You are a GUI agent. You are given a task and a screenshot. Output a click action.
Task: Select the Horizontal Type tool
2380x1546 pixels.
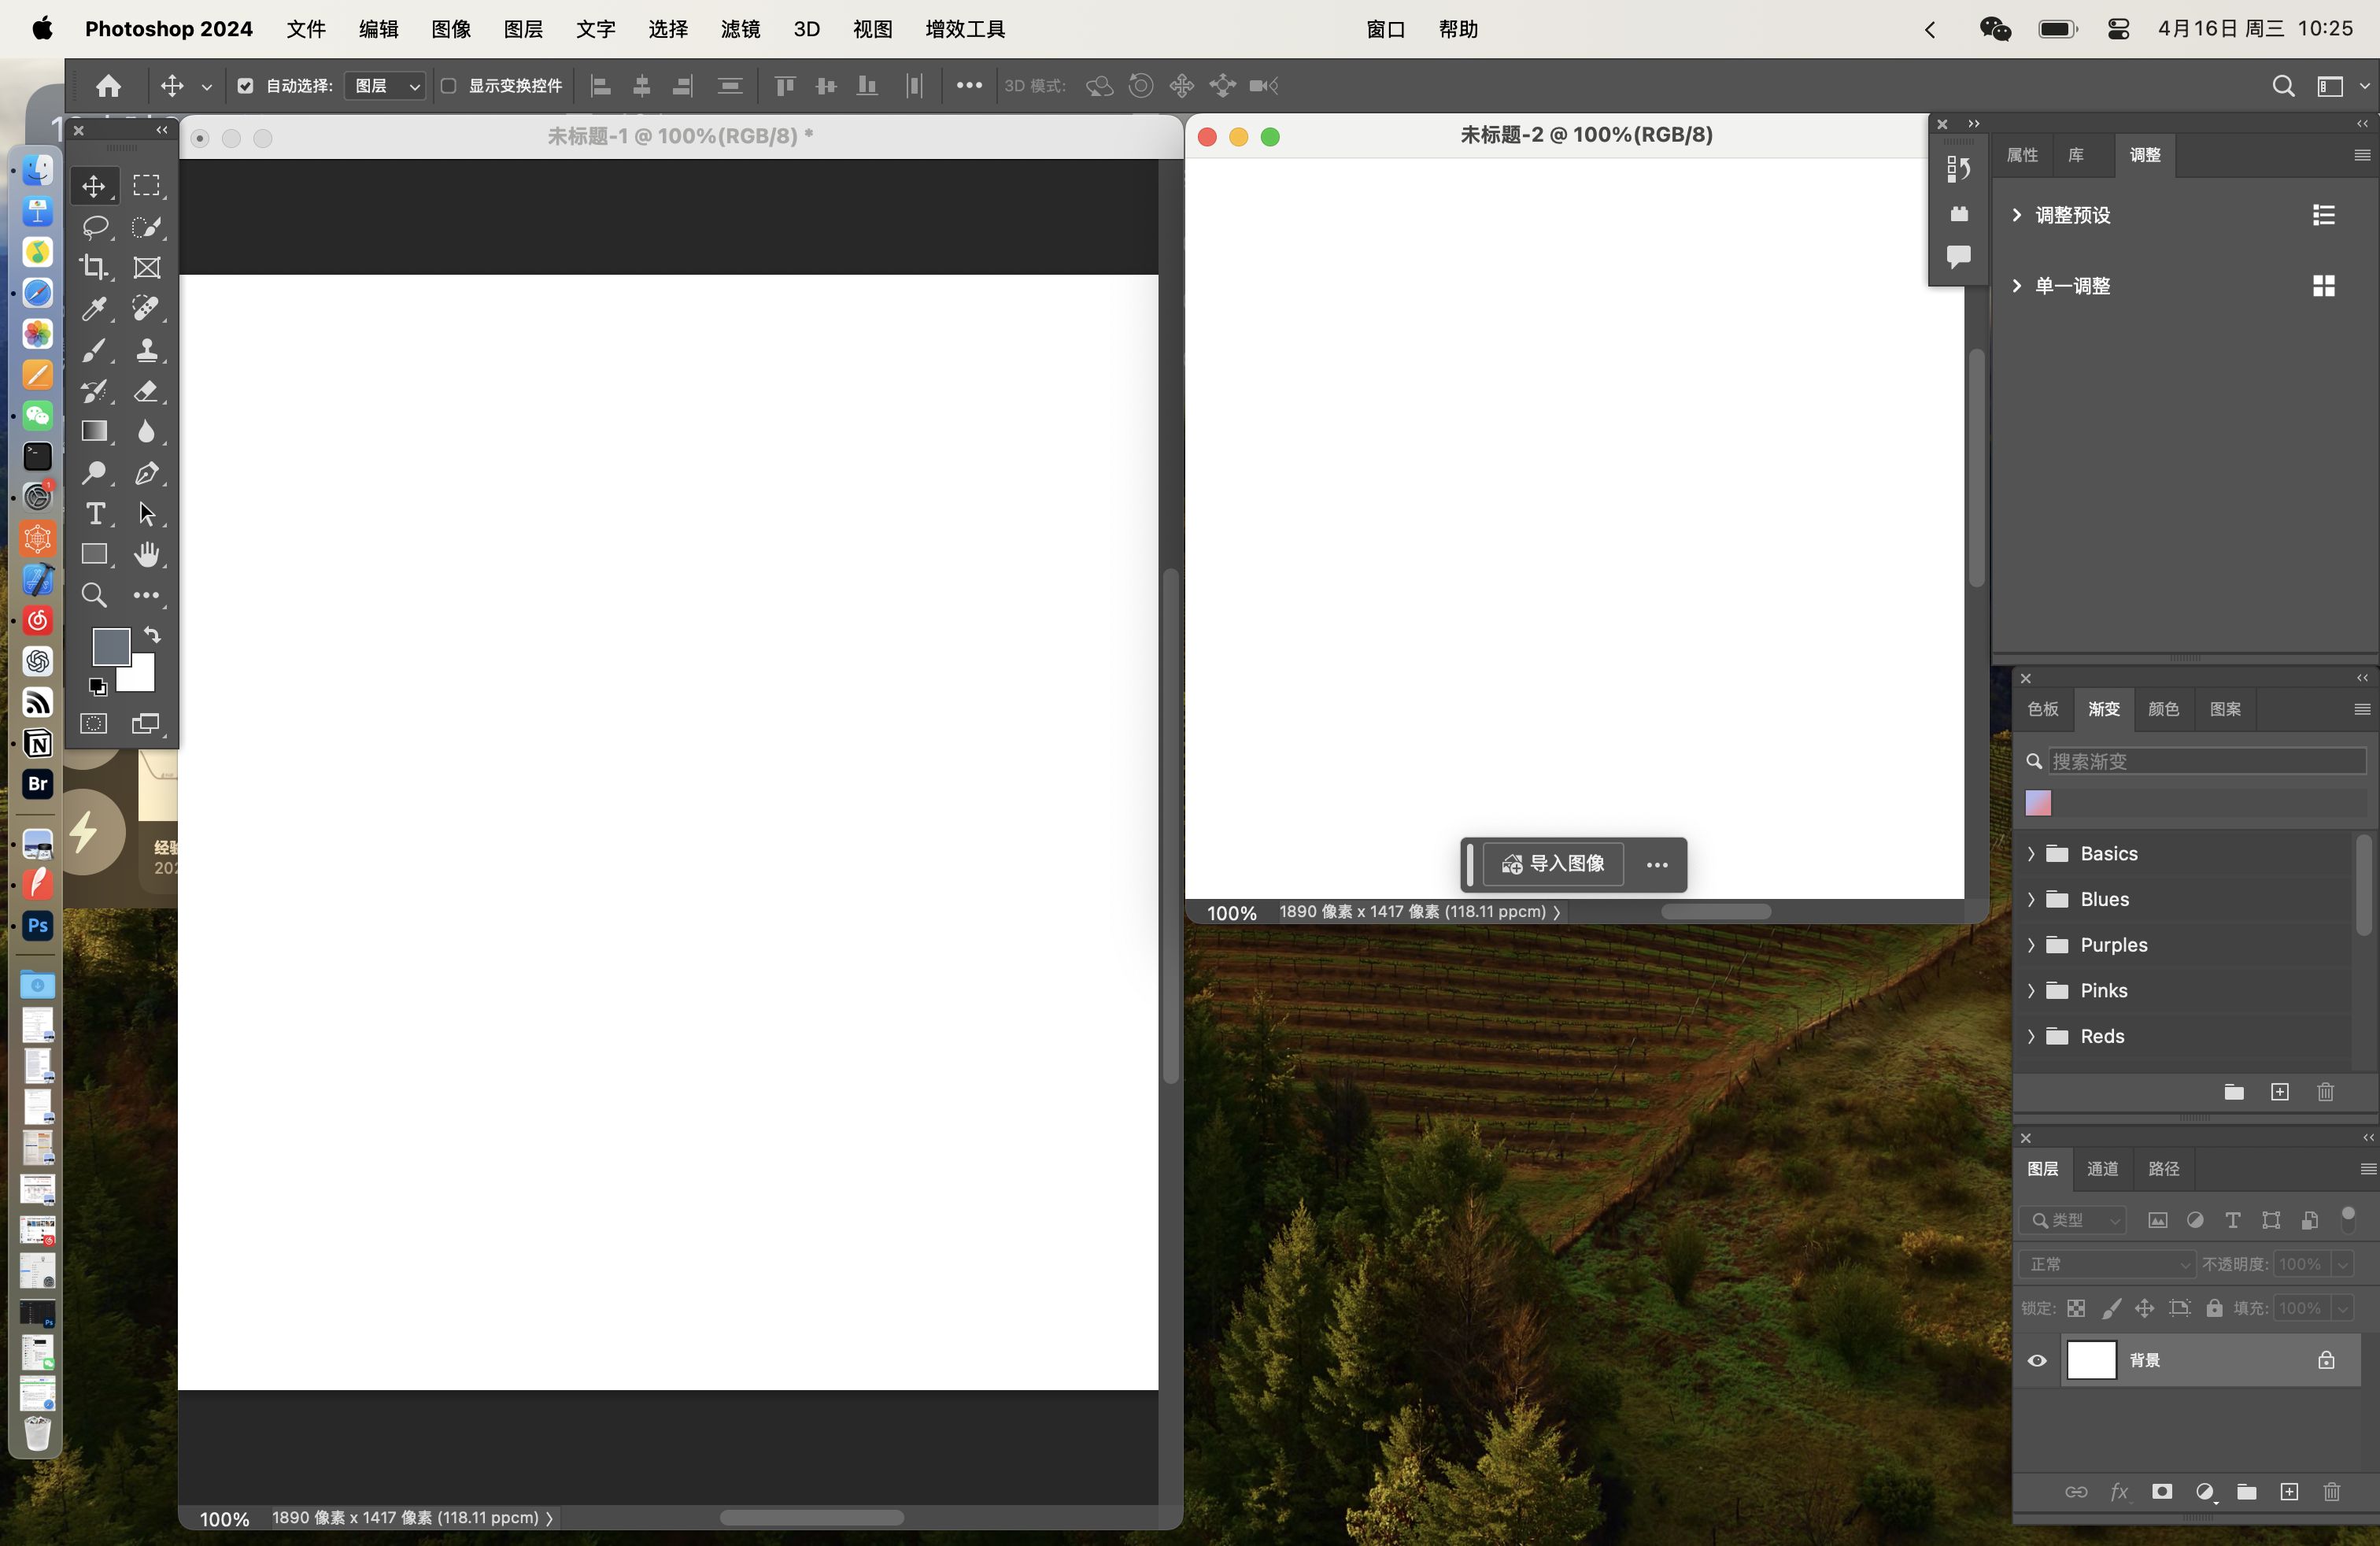click(x=95, y=514)
